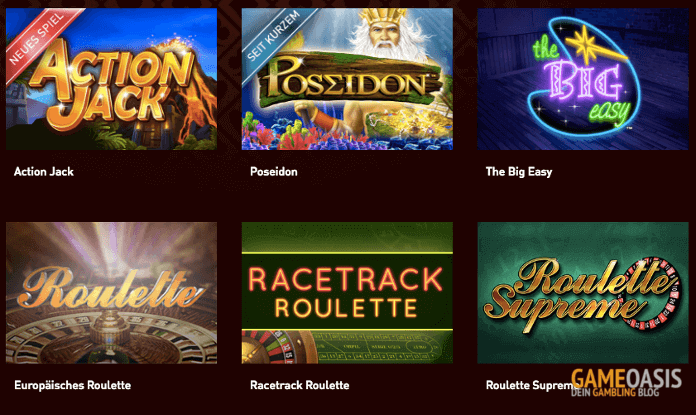Click the Action Jack title link
The width and height of the screenshot is (696, 415).
coord(44,172)
